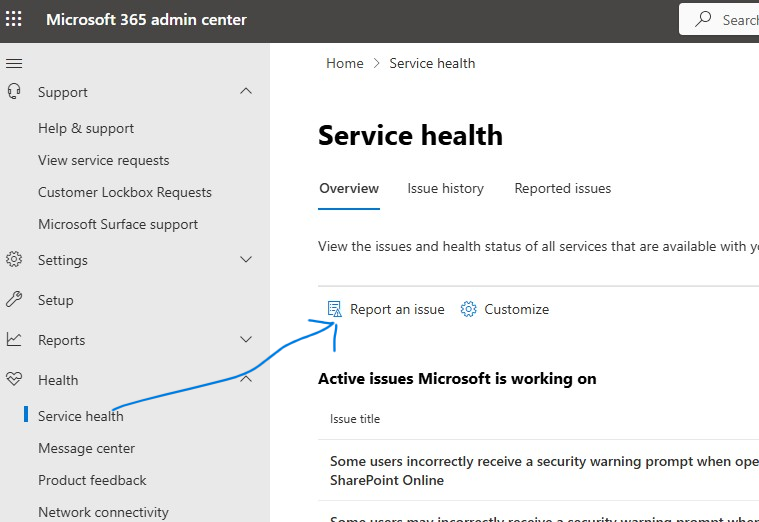Click the Setup wrench icon
Screen dimensions: 759x522
(14, 300)
